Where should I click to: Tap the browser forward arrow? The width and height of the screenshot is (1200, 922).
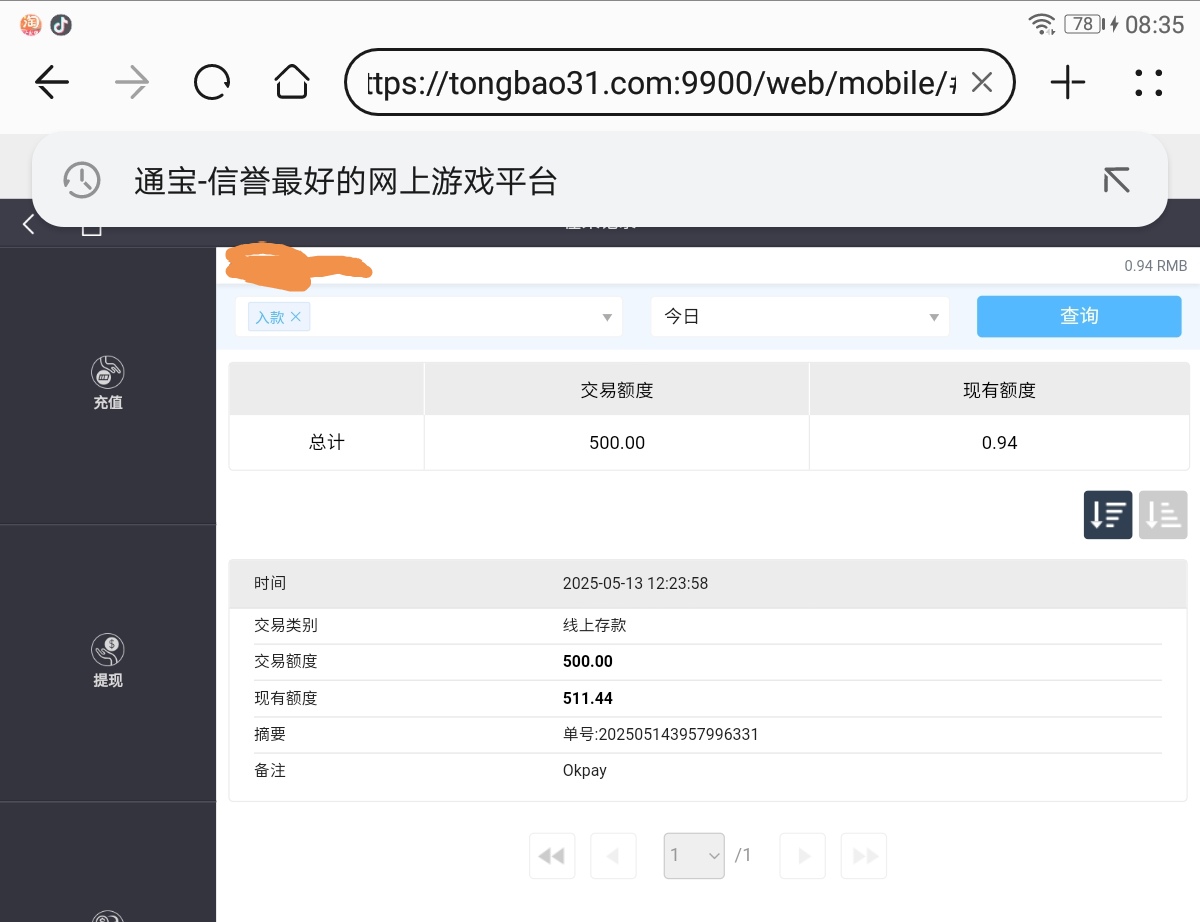(x=132, y=83)
